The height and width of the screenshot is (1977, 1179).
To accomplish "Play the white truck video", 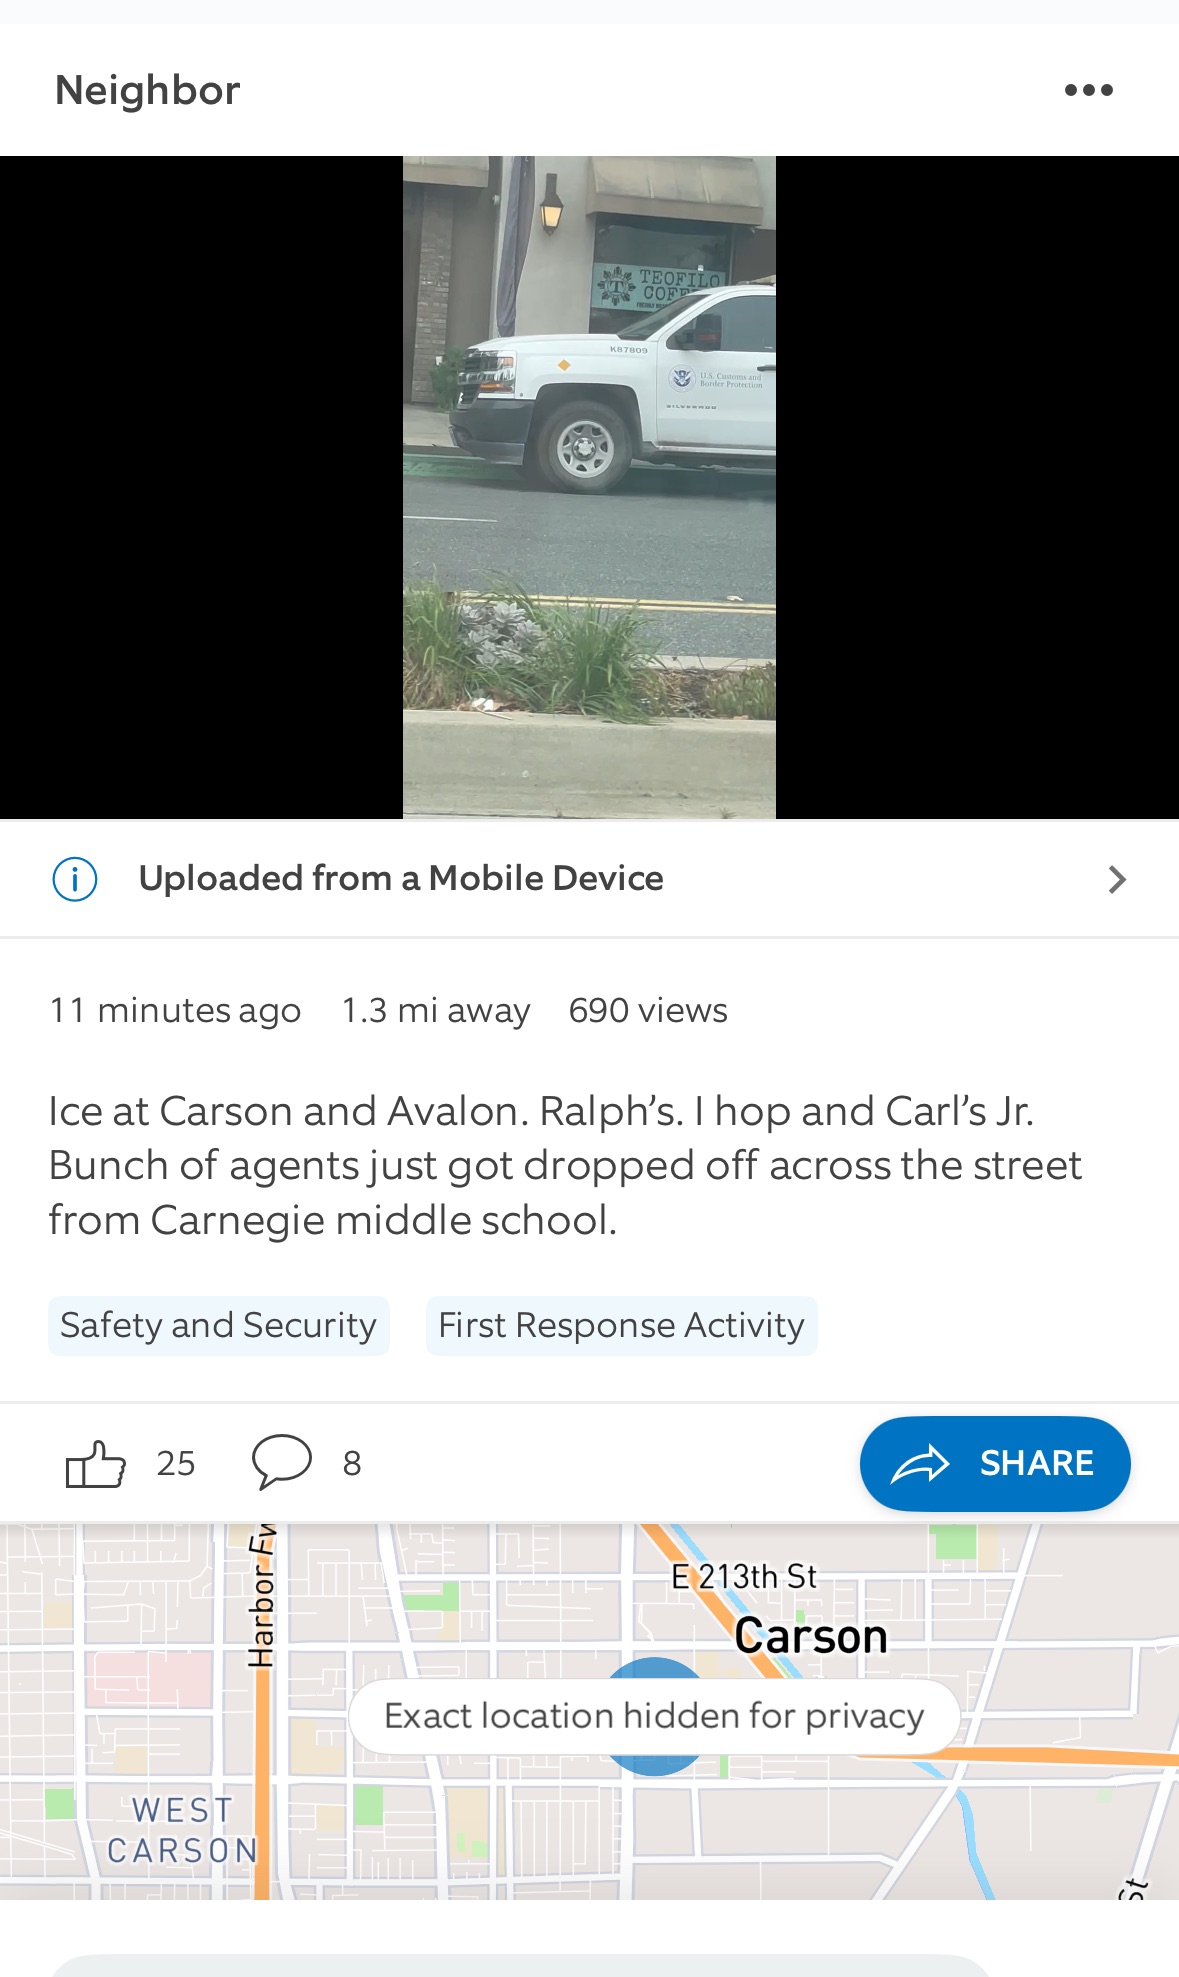I will [x=589, y=488].
